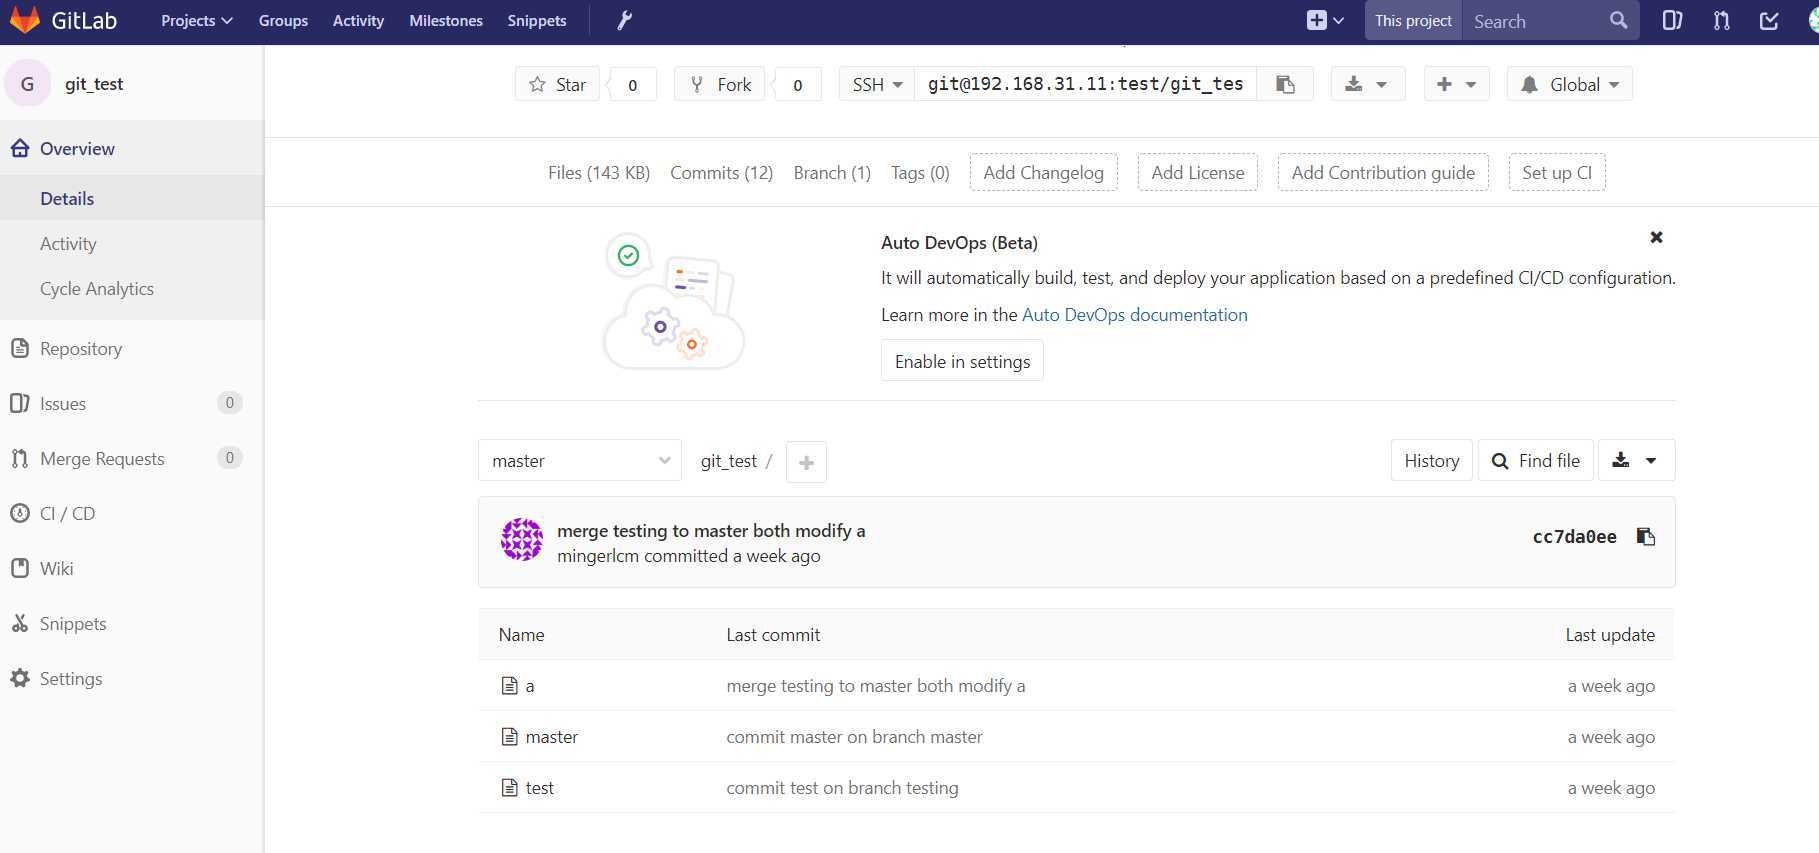The image size is (1819, 853).
Task: Open the Milestones navbar item
Action: tap(446, 21)
